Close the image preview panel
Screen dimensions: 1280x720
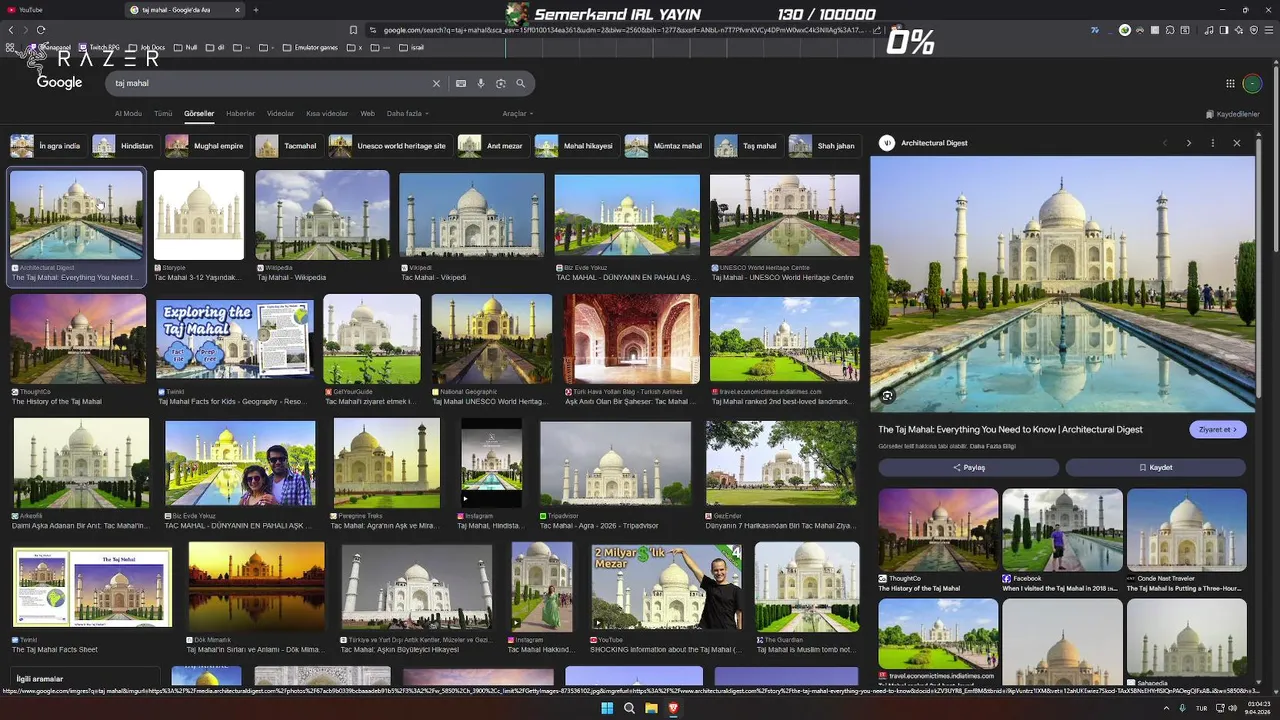[1237, 143]
